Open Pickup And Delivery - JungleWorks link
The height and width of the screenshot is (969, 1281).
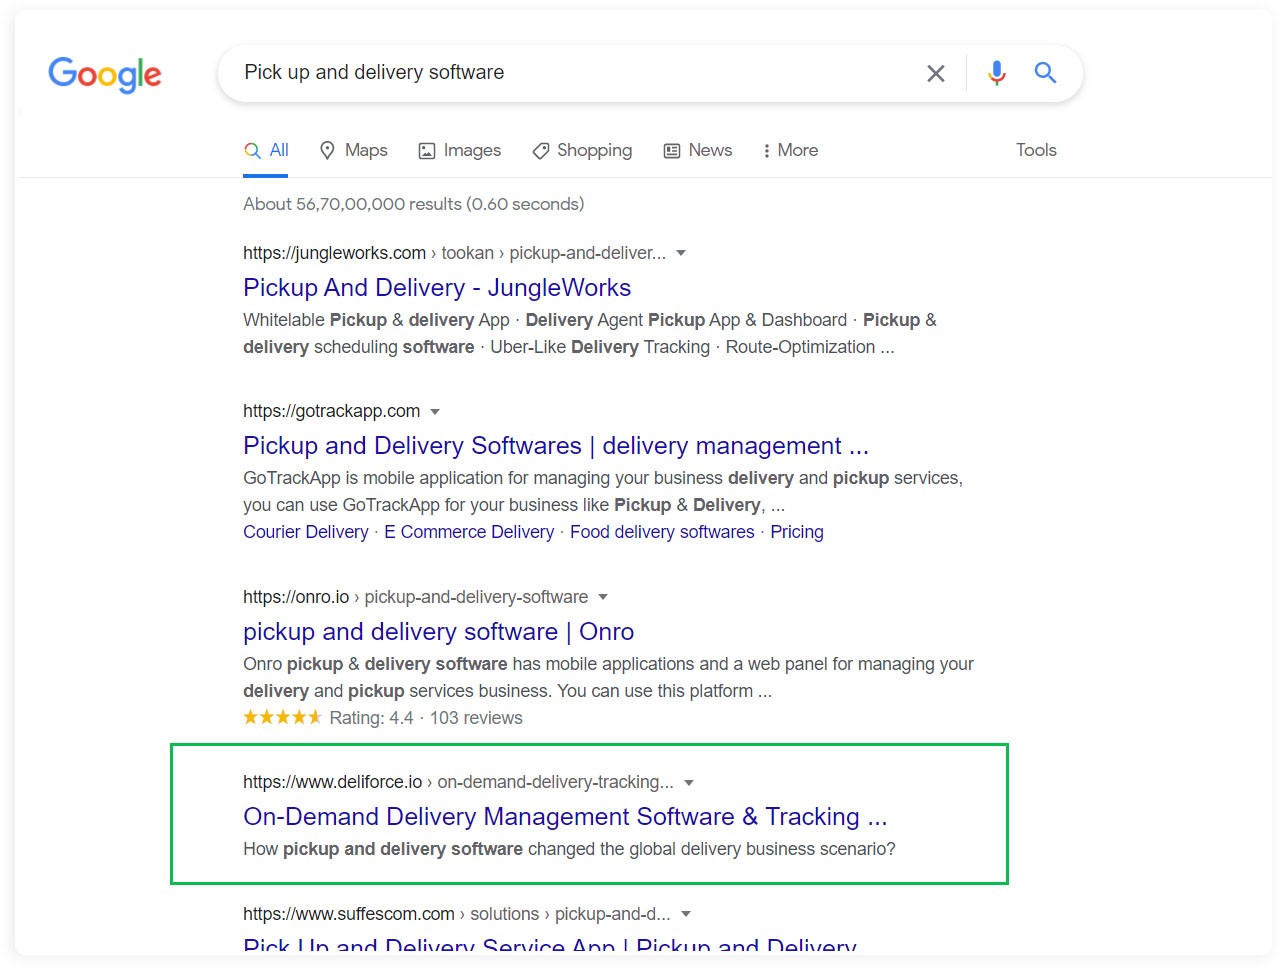[437, 288]
